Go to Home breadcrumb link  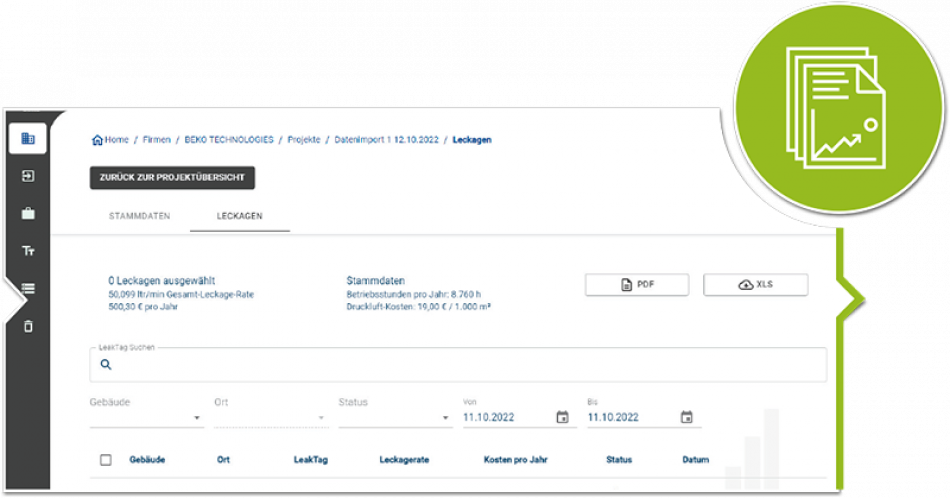tap(116, 140)
